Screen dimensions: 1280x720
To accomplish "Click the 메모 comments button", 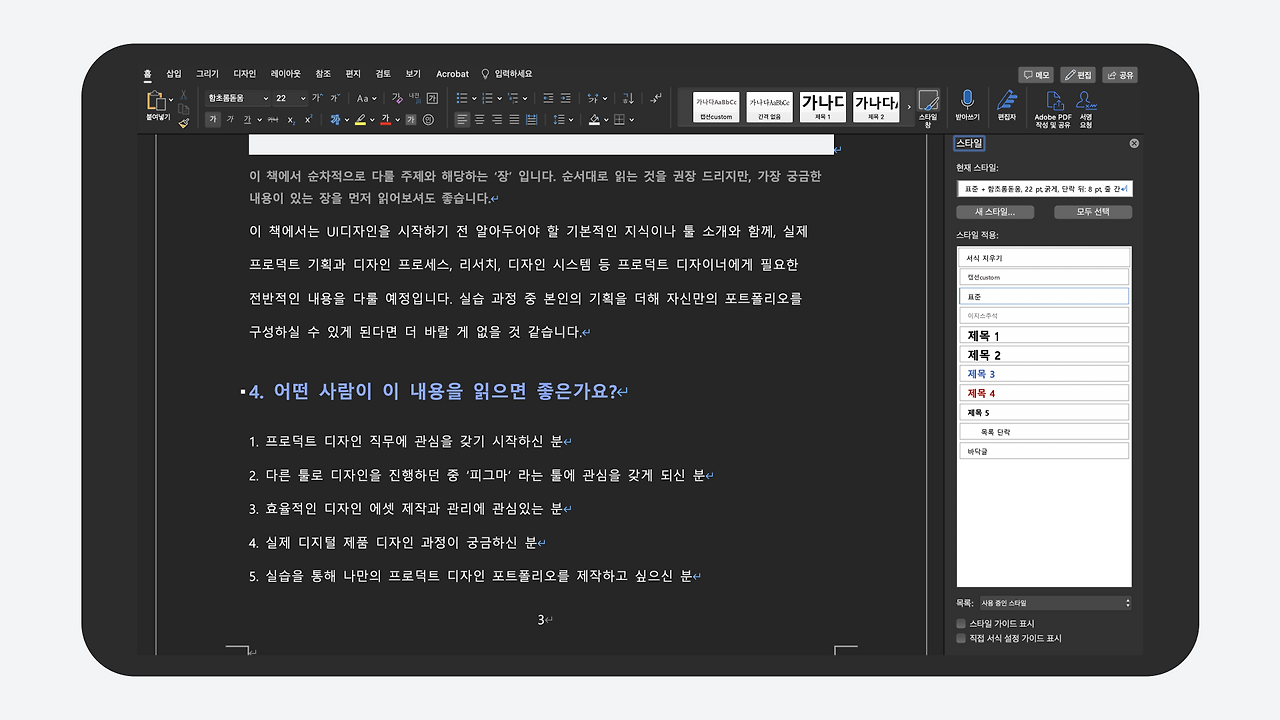I will point(1036,75).
